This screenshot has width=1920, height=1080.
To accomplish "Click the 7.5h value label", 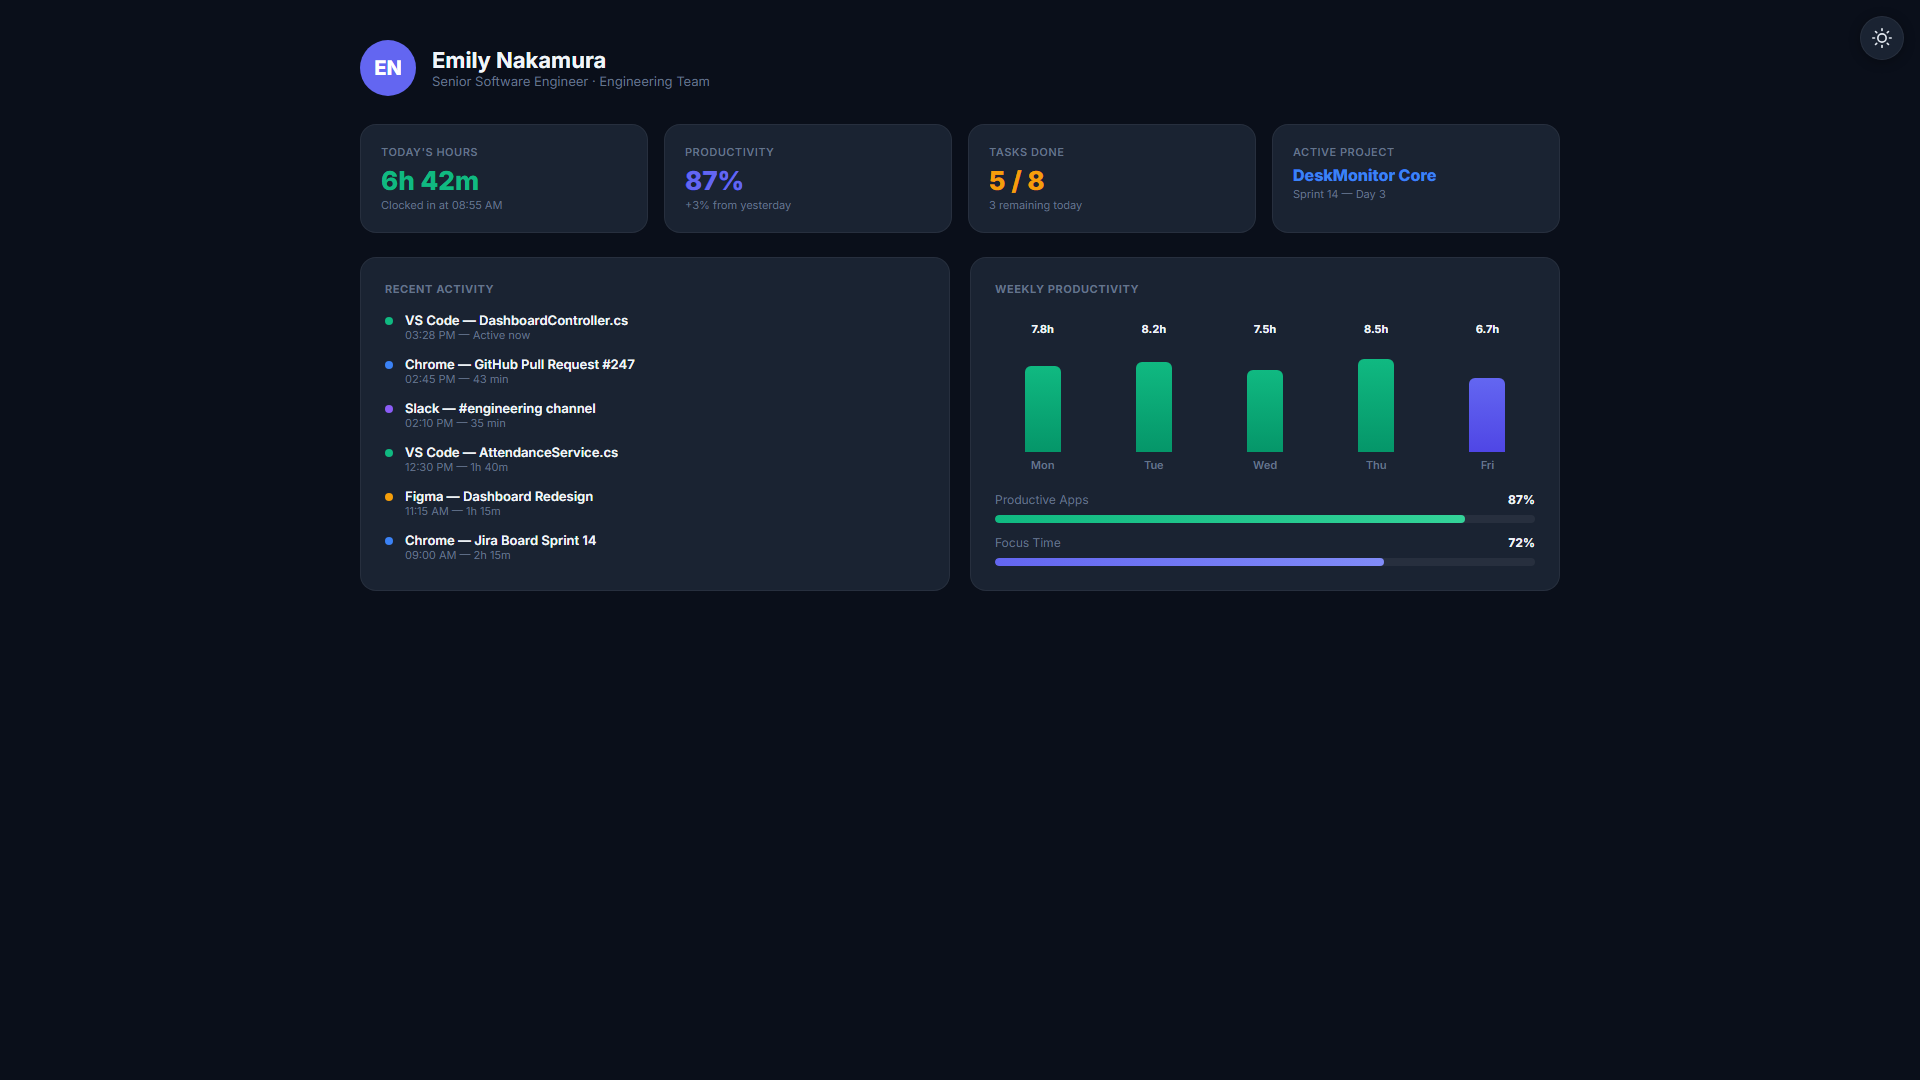I will 1264,329.
